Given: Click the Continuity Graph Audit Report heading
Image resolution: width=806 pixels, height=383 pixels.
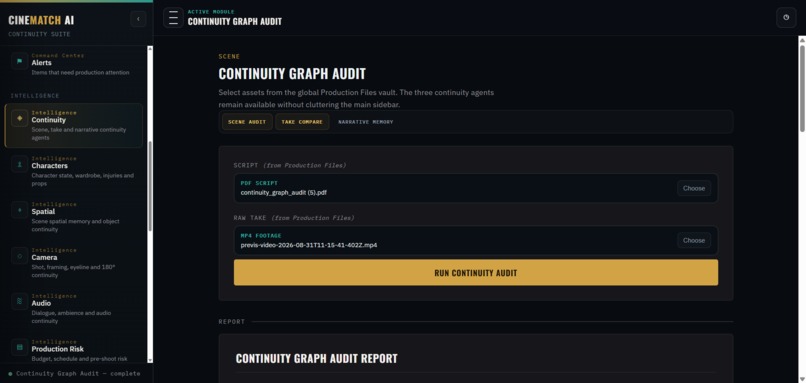Looking at the screenshot, I should (x=317, y=358).
